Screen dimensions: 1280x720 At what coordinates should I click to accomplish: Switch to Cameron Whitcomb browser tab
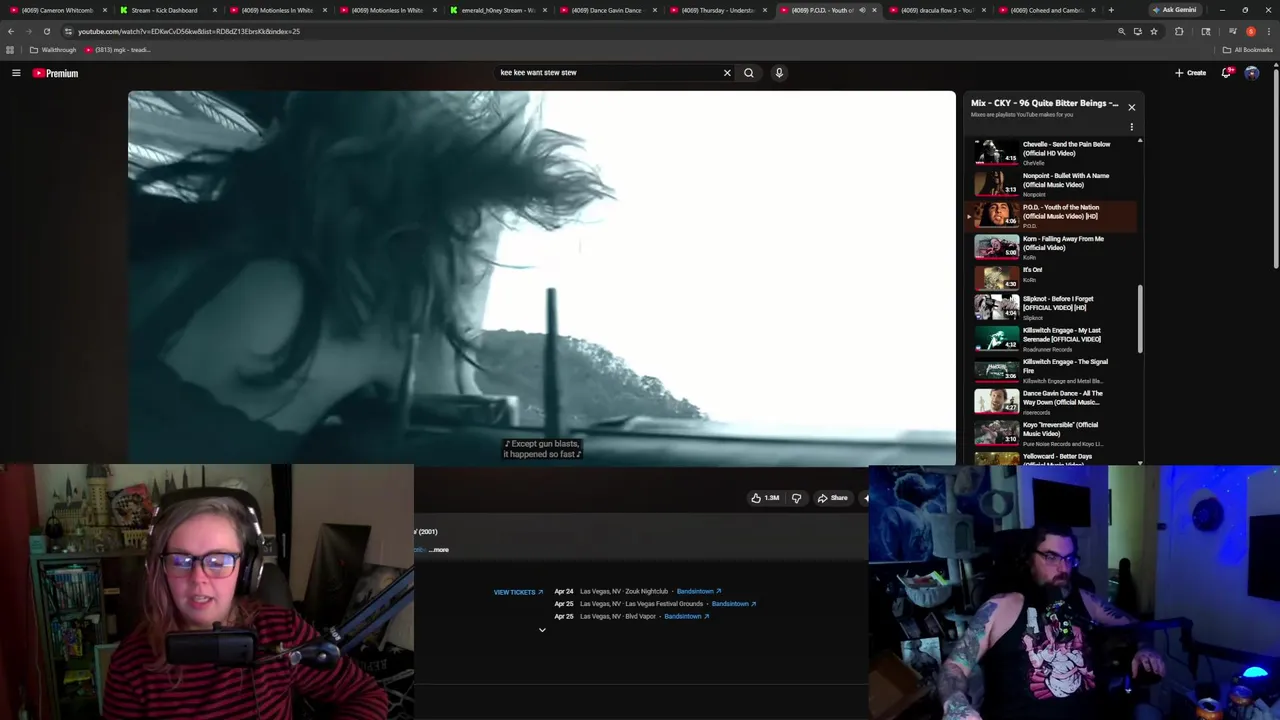coord(56,10)
